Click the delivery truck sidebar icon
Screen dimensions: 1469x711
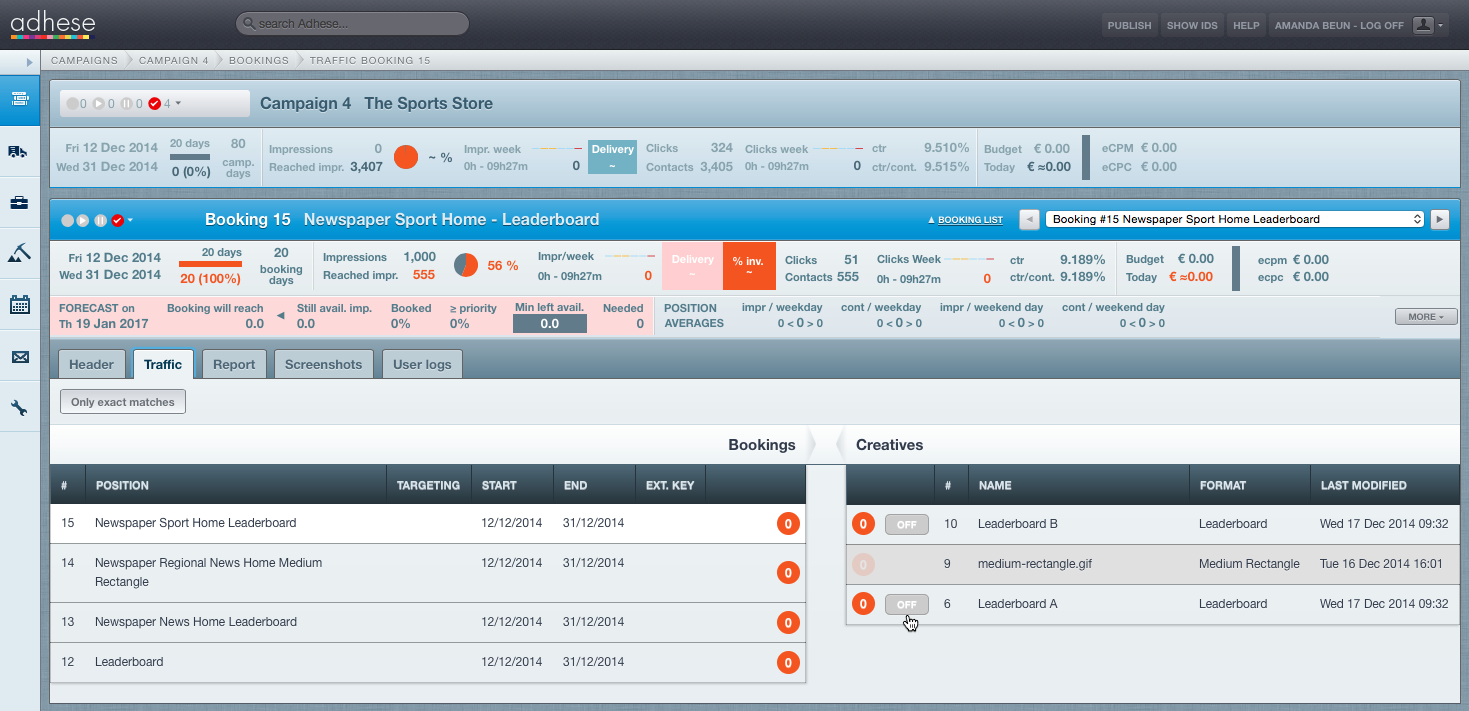pyautogui.click(x=19, y=151)
